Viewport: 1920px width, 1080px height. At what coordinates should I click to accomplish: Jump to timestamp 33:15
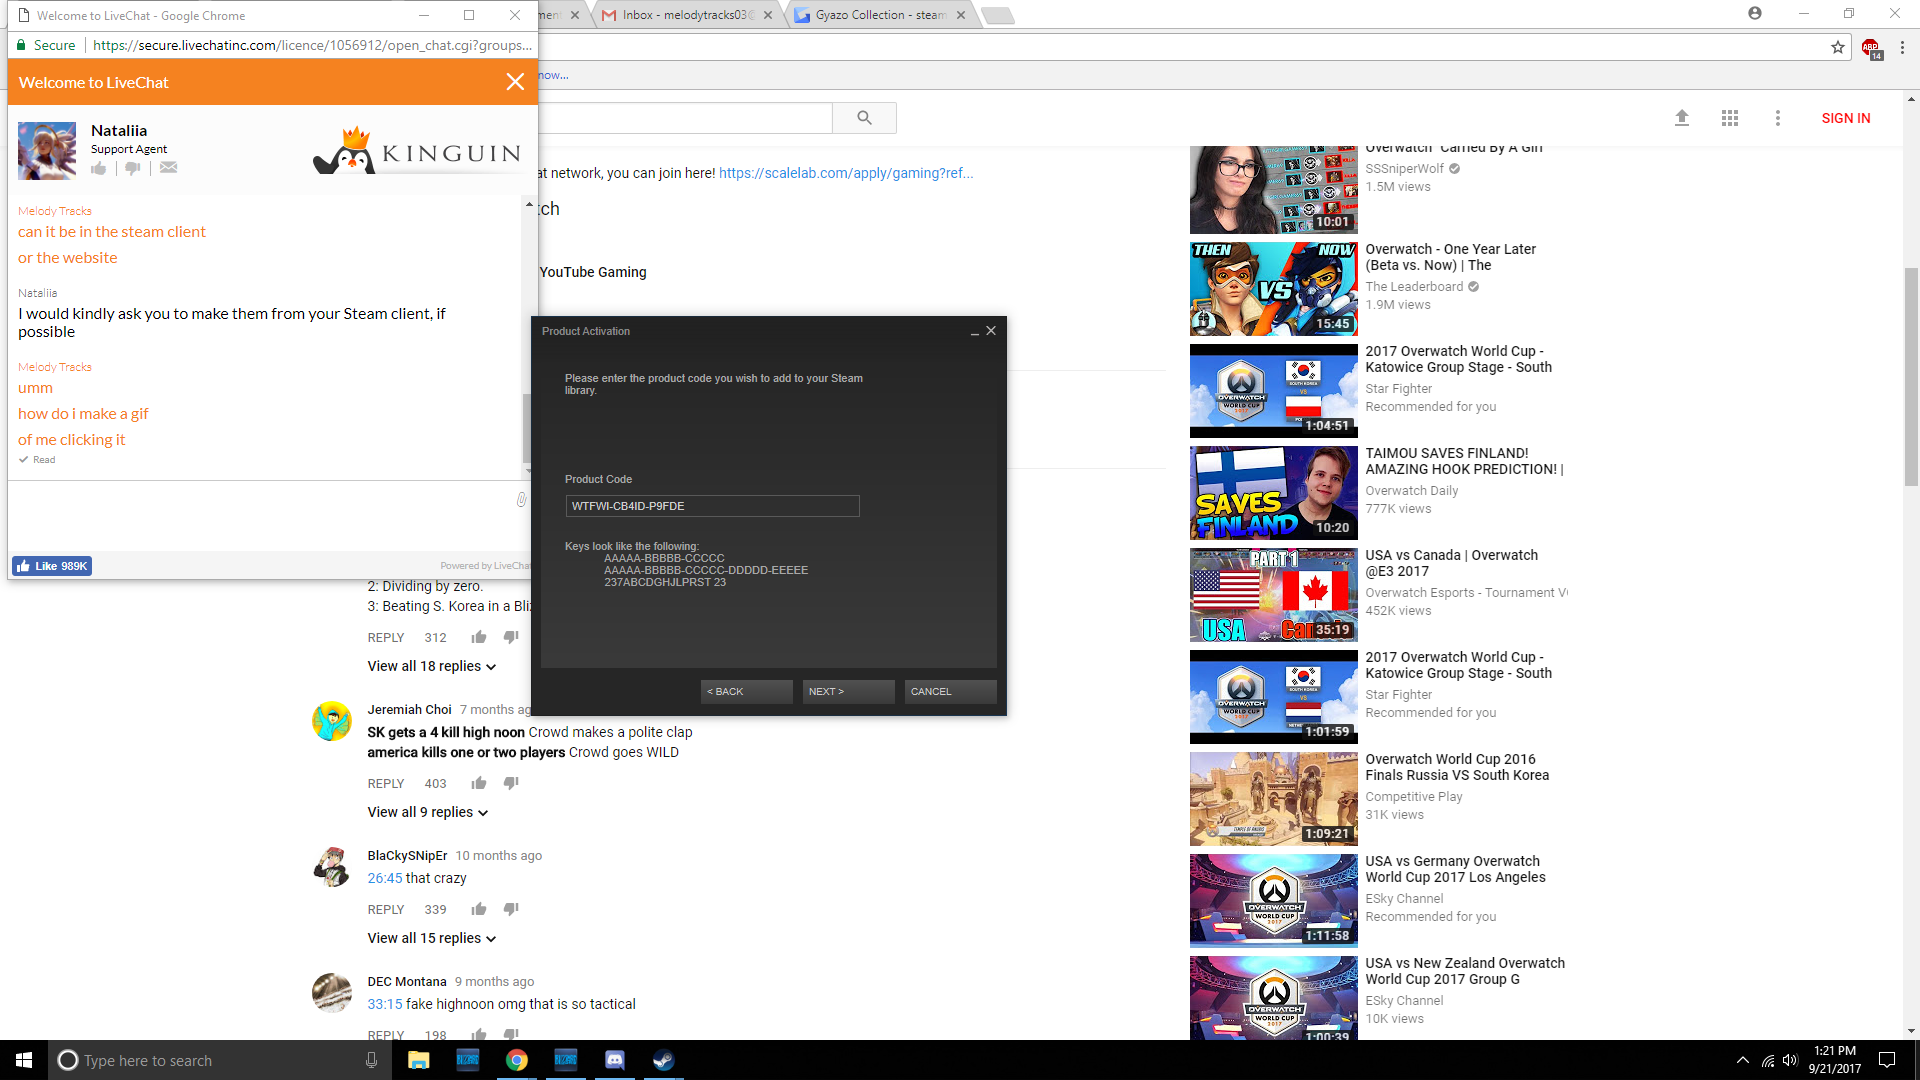pyautogui.click(x=385, y=1004)
